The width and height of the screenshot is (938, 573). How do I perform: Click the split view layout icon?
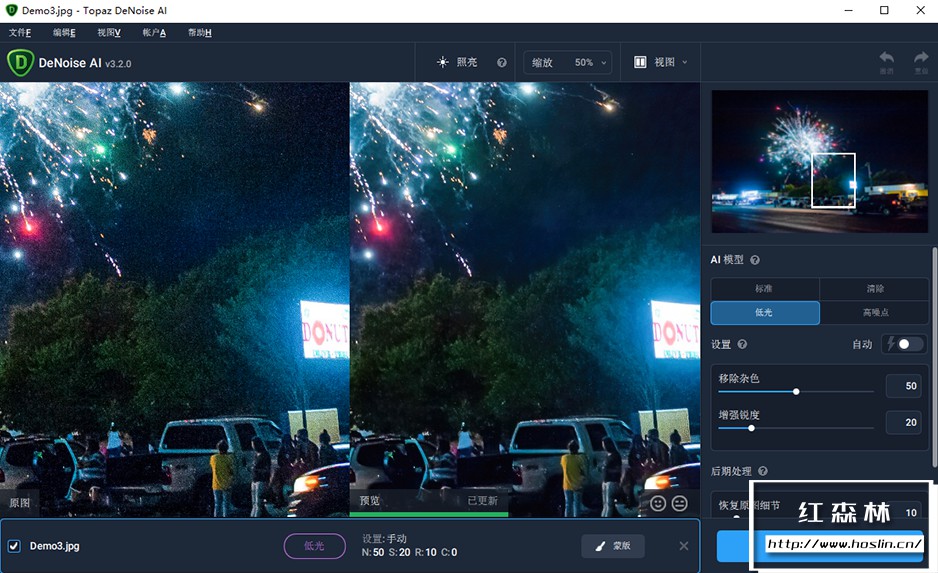coord(640,62)
